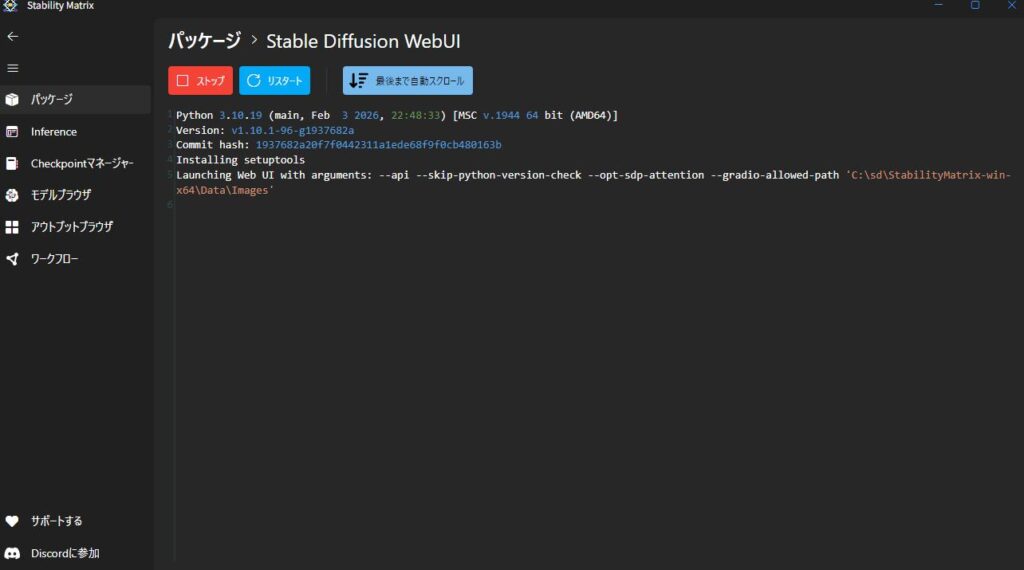The width and height of the screenshot is (1024, 570).
Task: Go to パッケージ breadcrumb
Action: coord(205,41)
